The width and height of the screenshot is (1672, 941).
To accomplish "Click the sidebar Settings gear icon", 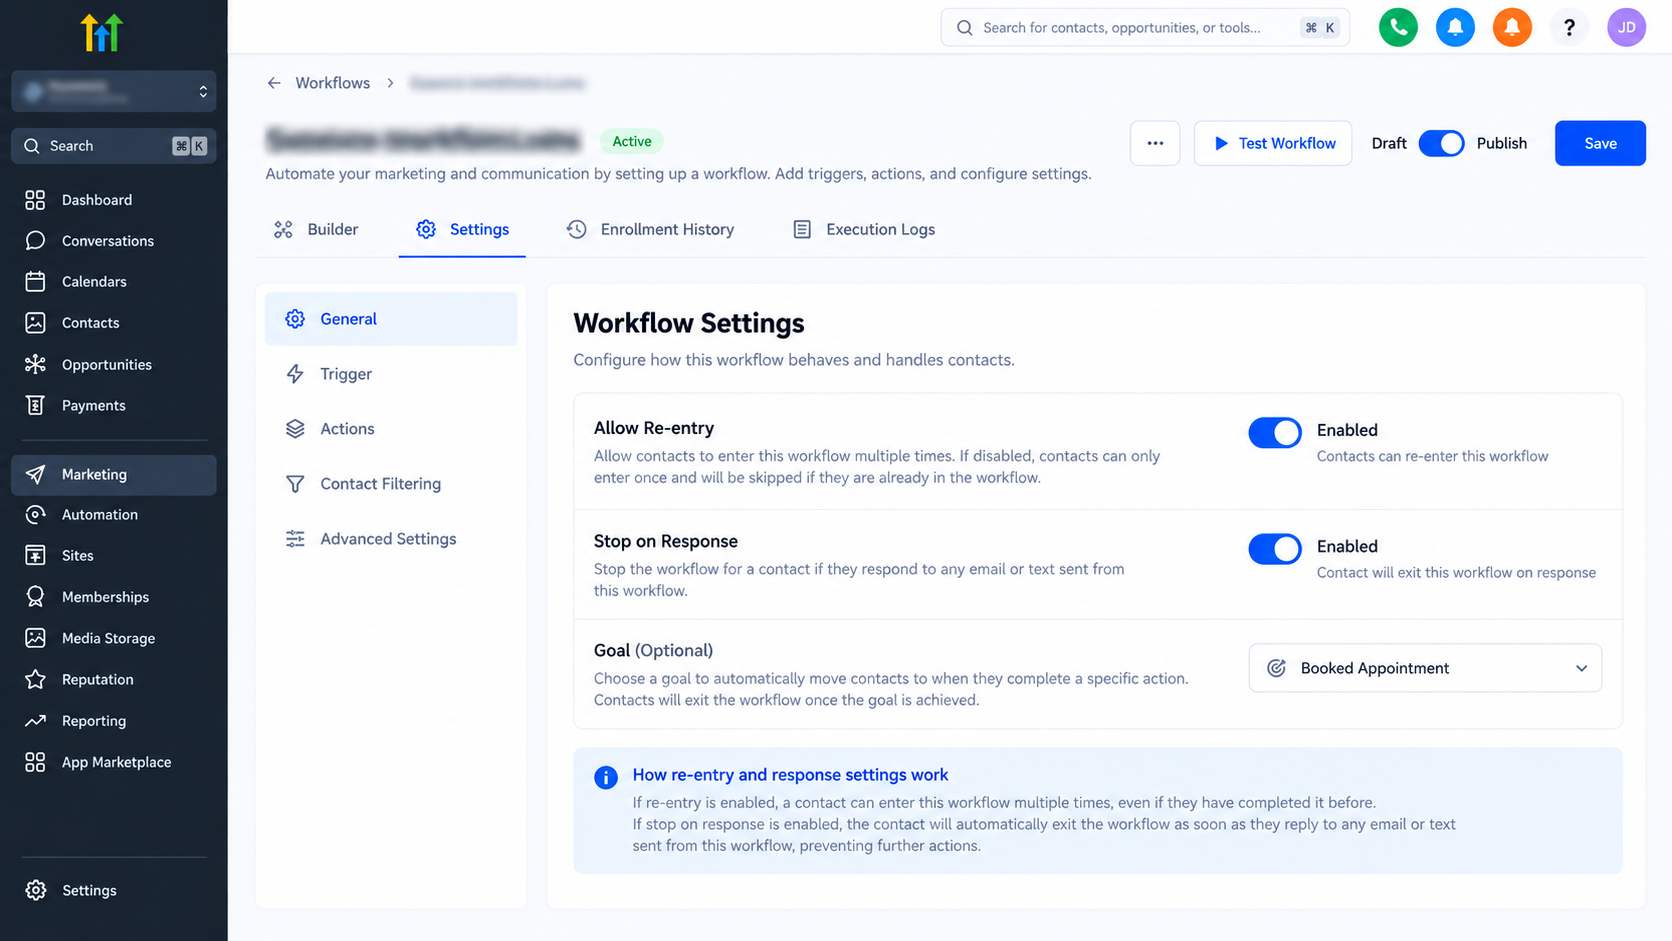I will [36, 890].
